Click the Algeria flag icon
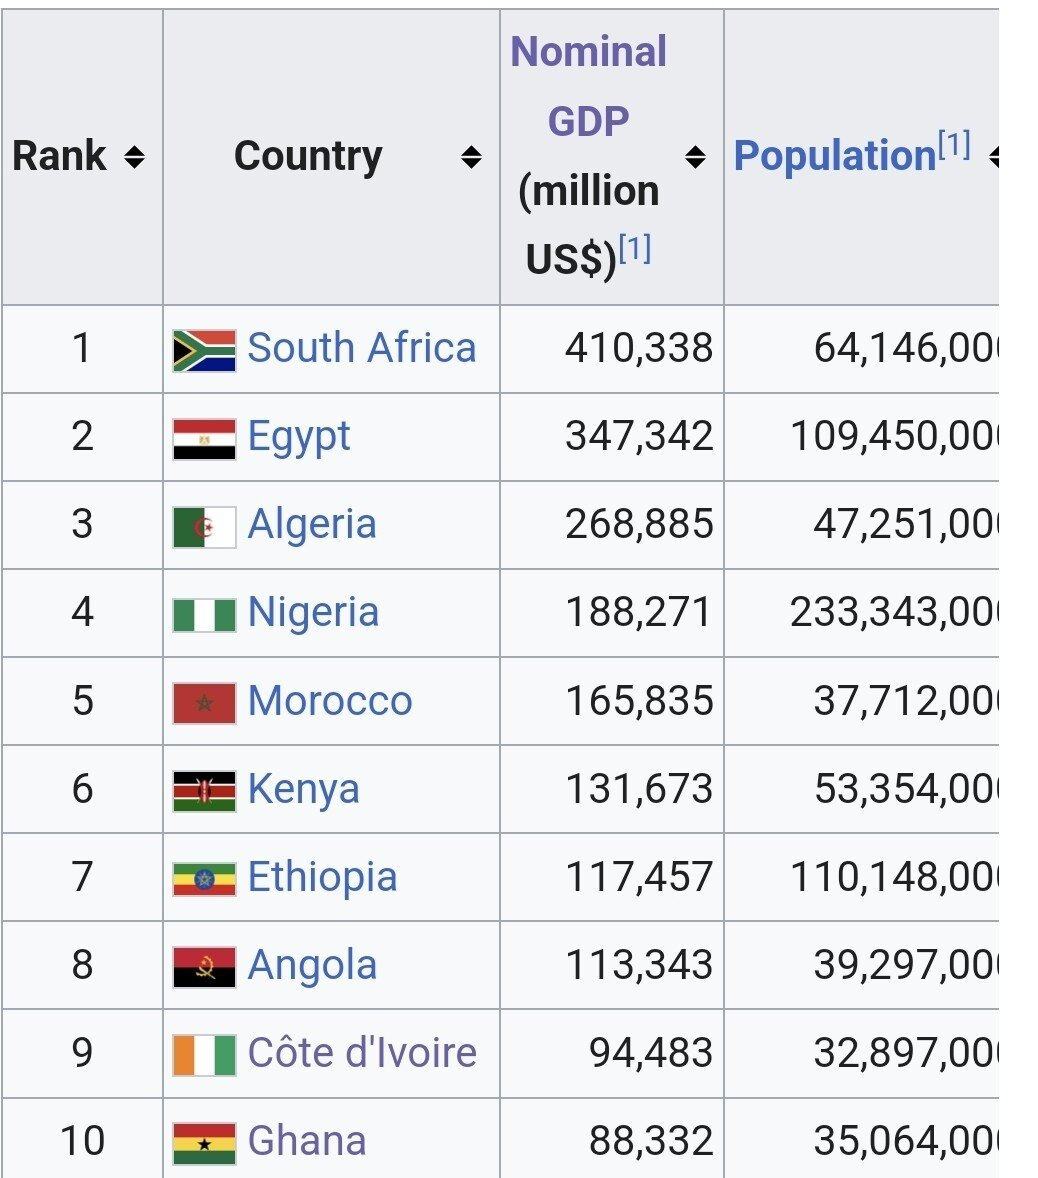This screenshot has height=1178, width=1038. point(204,526)
